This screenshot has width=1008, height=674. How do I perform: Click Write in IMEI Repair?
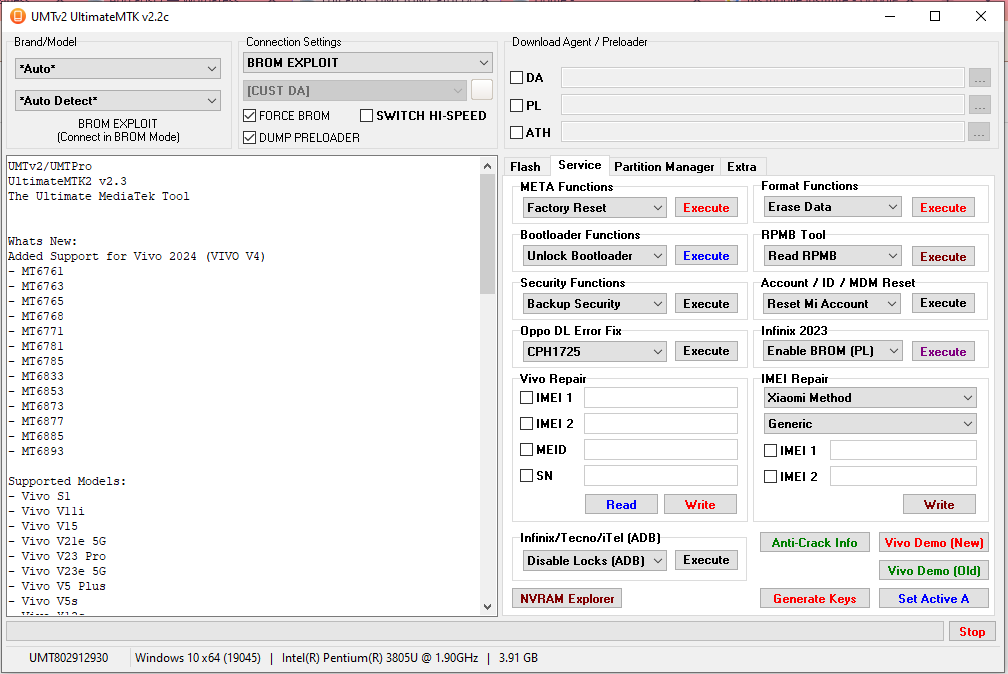(939, 505)
